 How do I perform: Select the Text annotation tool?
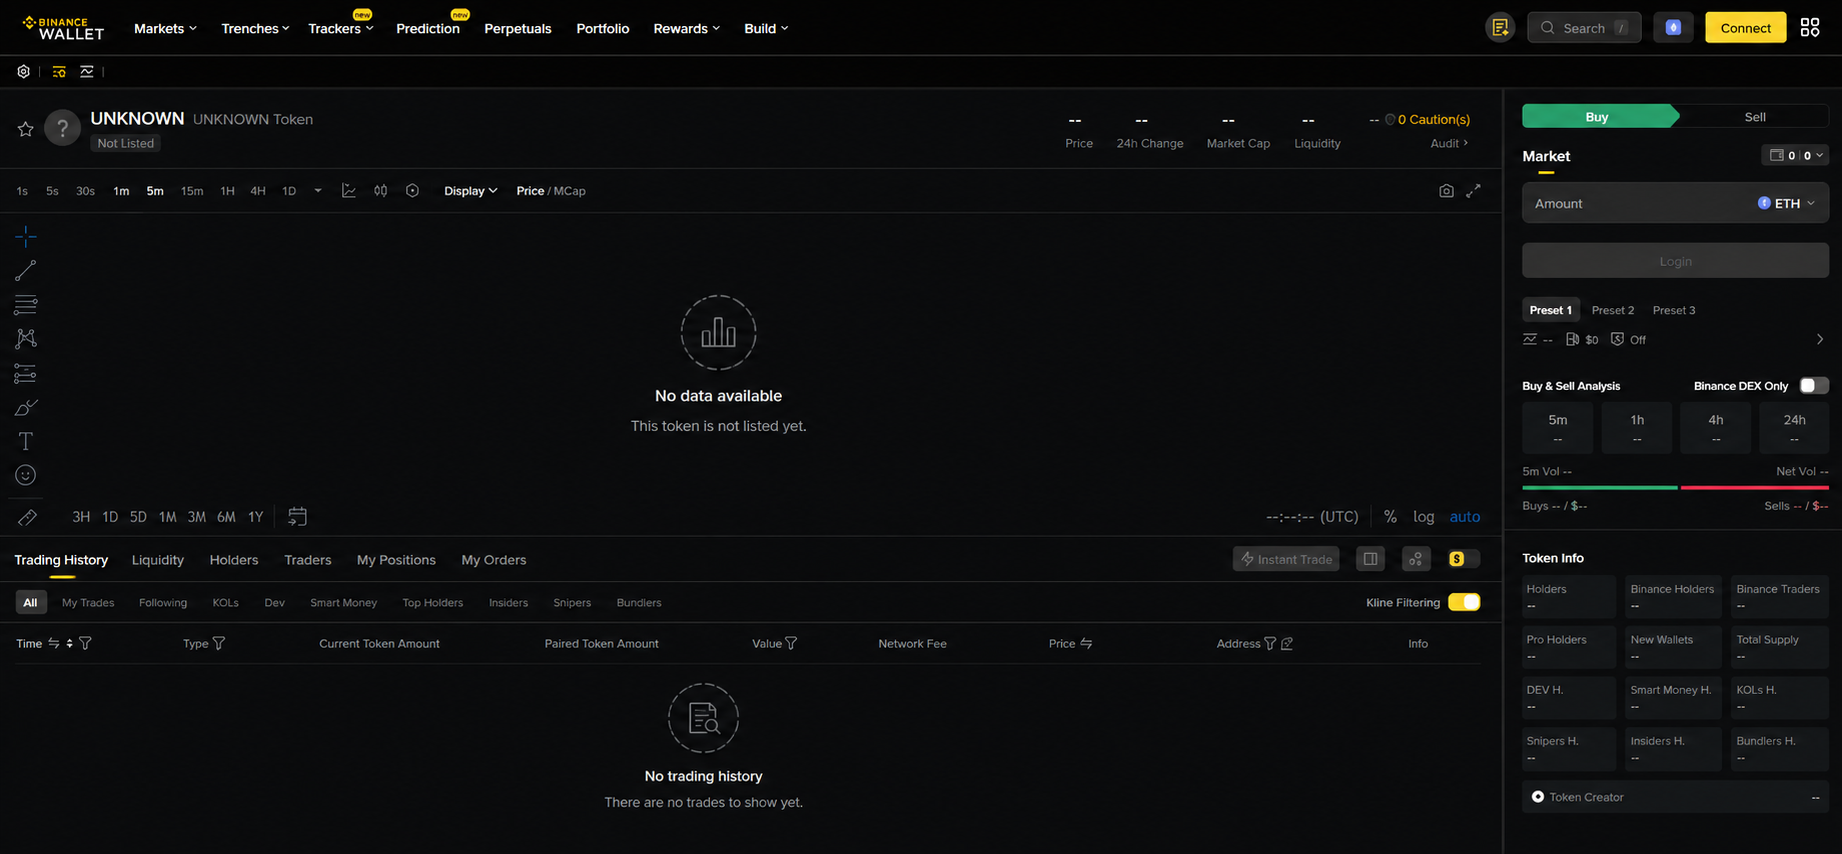[26, 441]
